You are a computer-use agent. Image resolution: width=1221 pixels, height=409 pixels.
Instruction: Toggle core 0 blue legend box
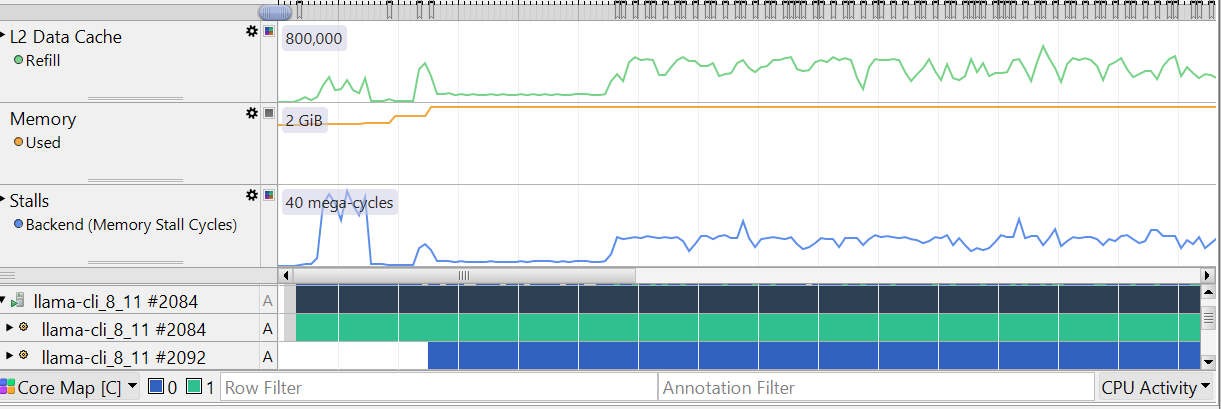click(x=155, y=387)
